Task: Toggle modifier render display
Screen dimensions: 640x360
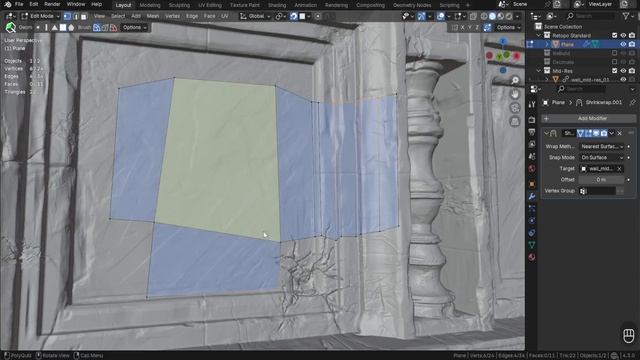Action: click(x=604, y=133)
